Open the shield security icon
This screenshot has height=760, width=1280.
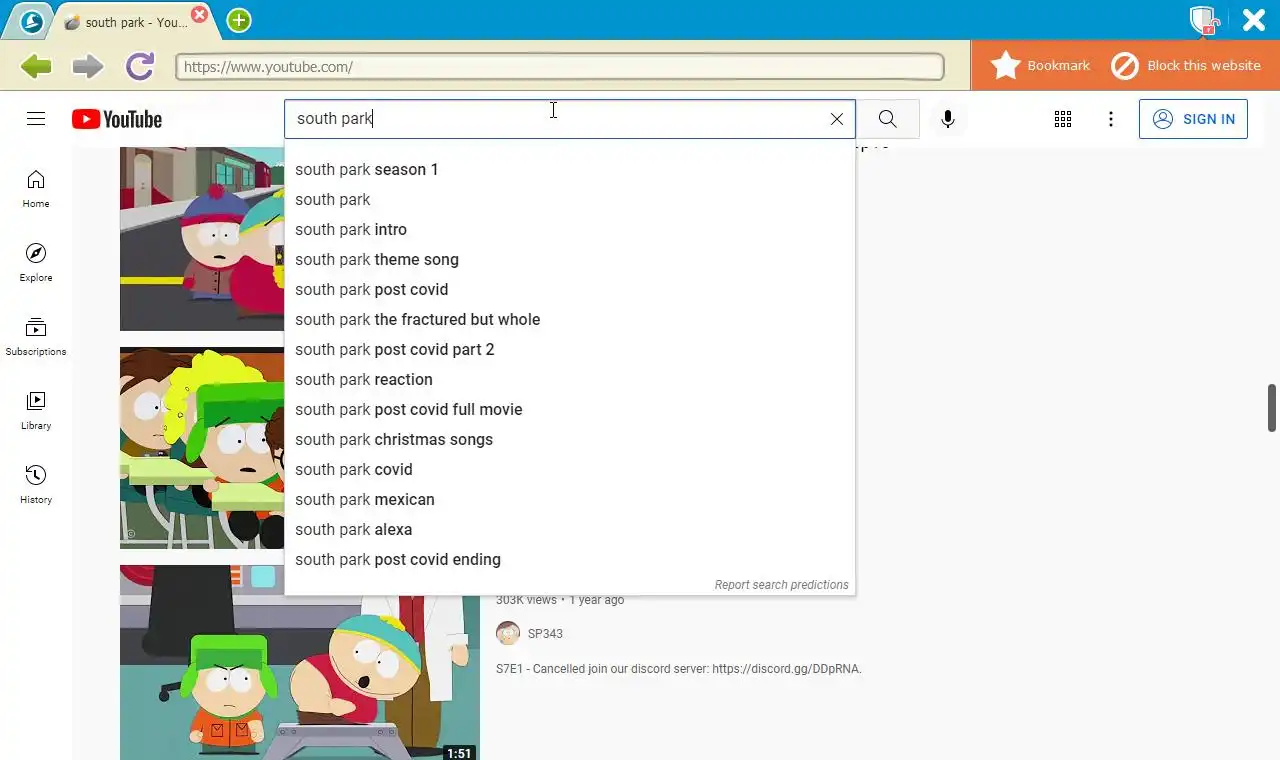(1203, 20)
